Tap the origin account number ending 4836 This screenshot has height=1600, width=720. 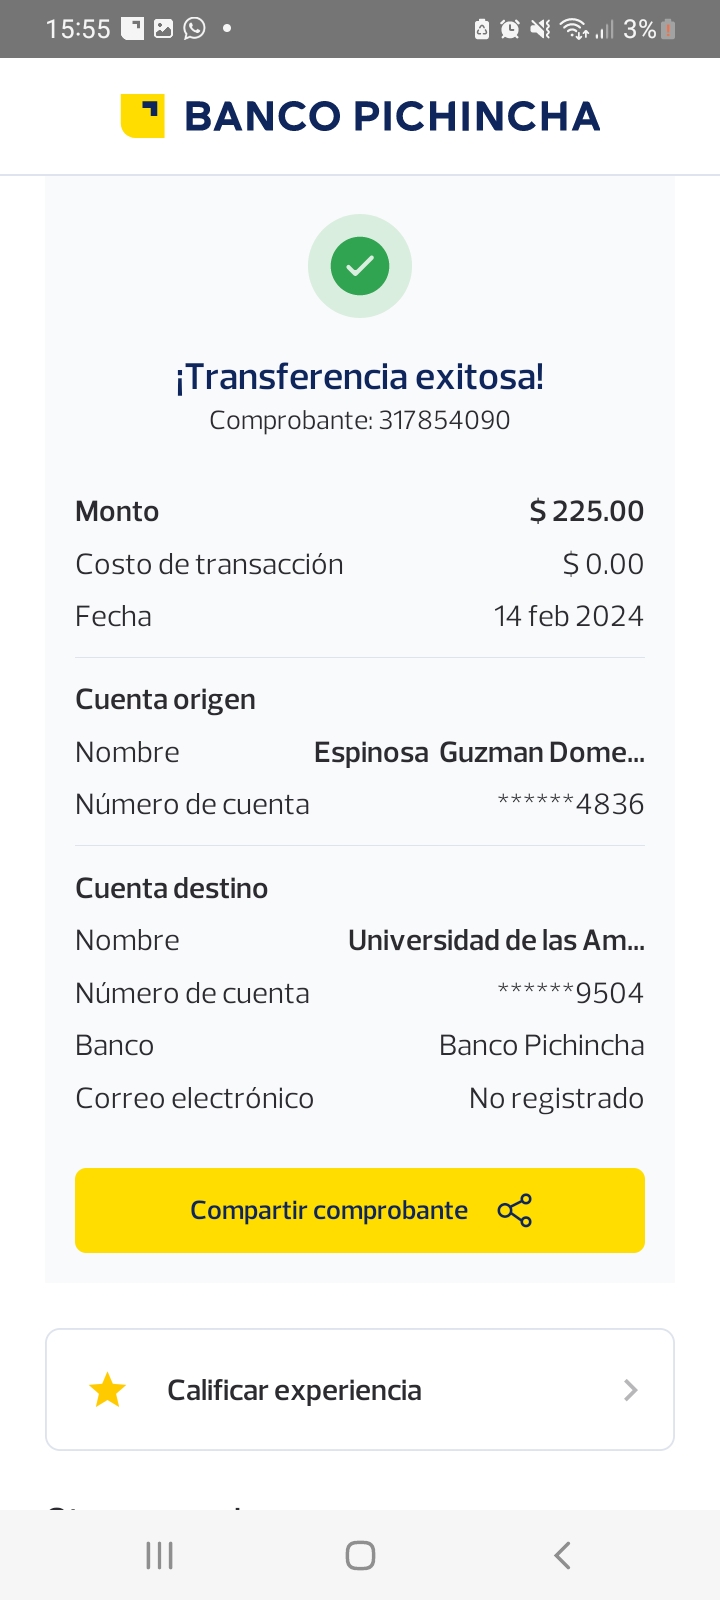[571, 804]
